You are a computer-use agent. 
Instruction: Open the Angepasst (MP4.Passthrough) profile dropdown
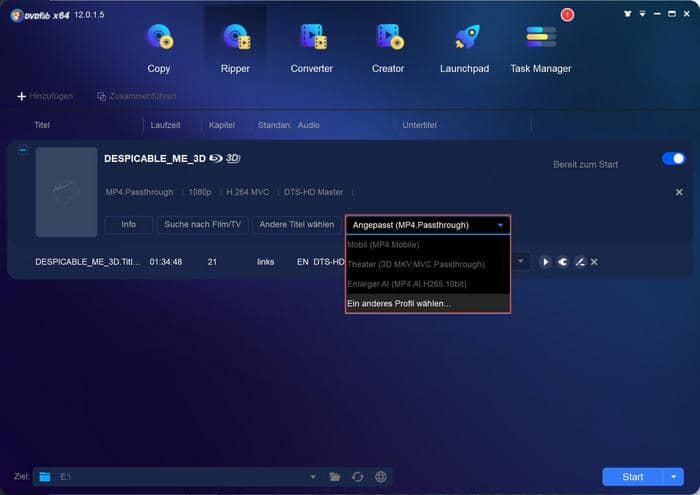pyautogui.click(x=428, y=225)
